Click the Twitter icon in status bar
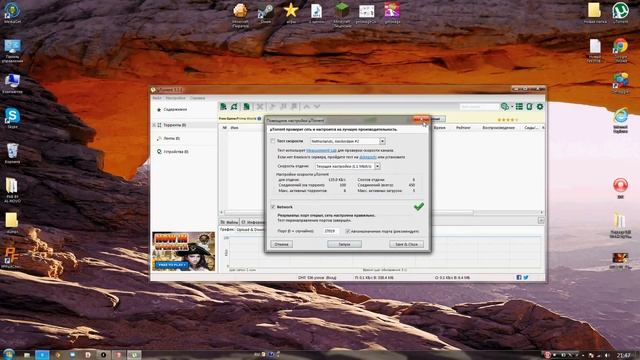This screenshot has height=360, width=640. [526, 278]
